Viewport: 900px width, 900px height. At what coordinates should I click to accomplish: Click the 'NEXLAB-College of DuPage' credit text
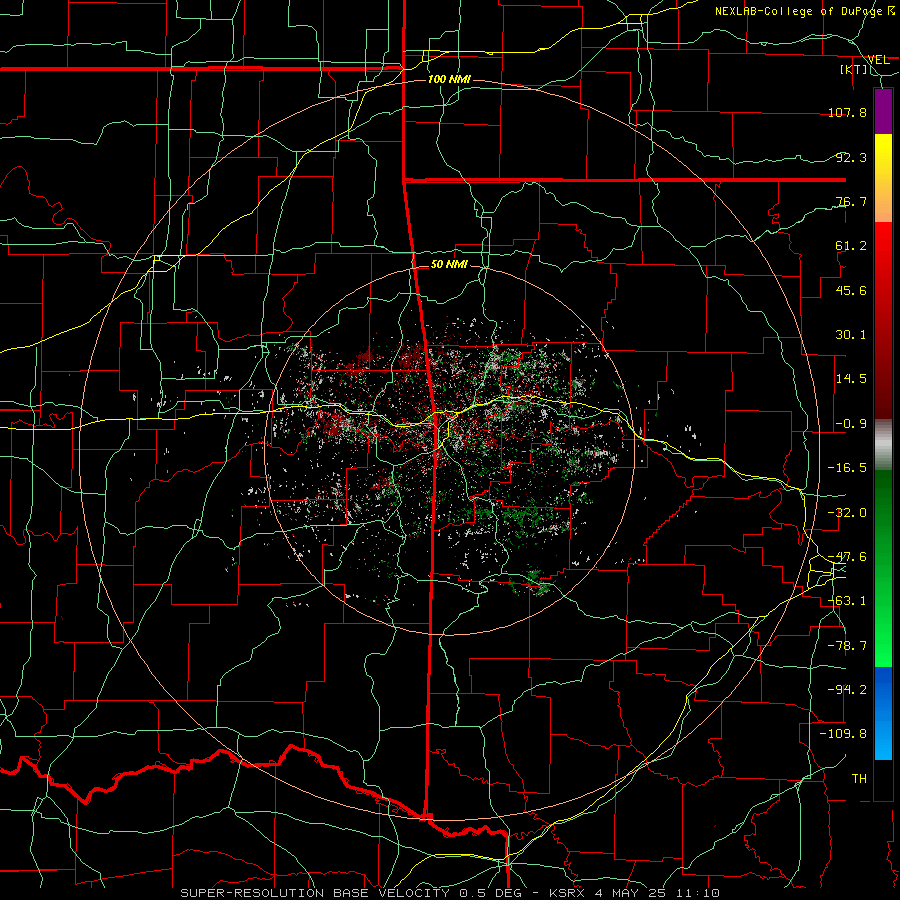click(801, 11)
